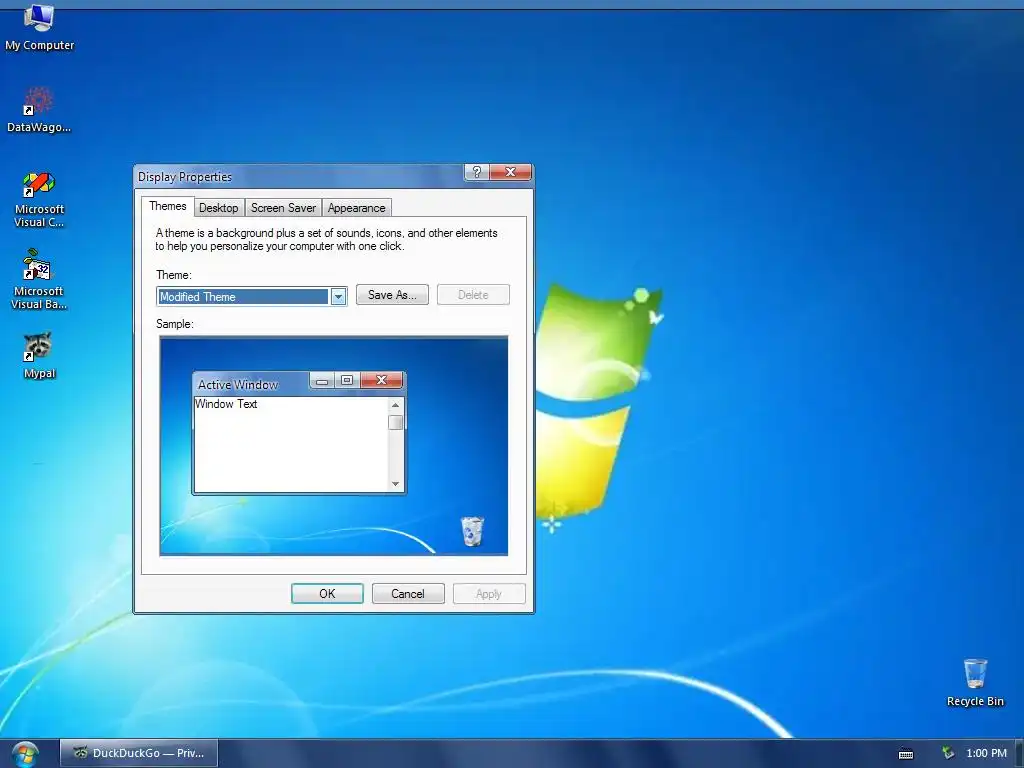This screenshot has height=768, width=1024.
Task: Click the help question mark button
Action: coord(476,172)
